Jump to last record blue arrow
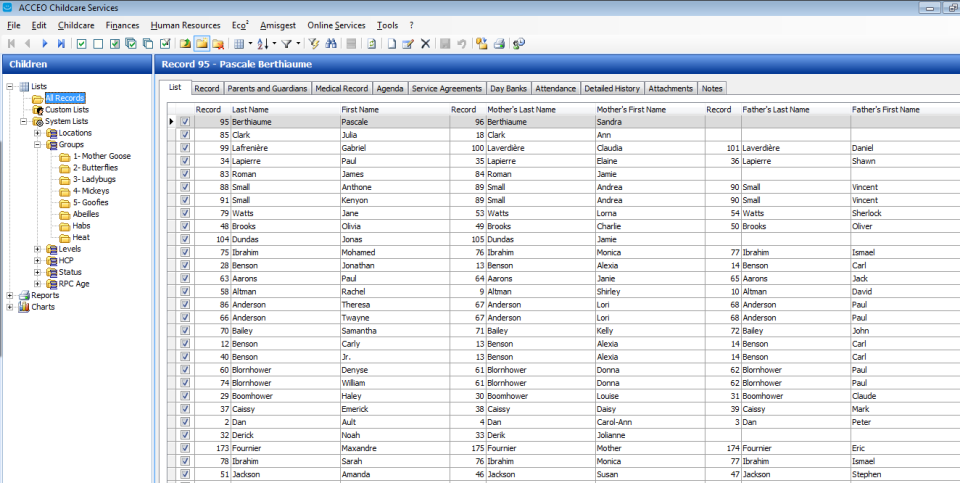 (x=61, y=43)
